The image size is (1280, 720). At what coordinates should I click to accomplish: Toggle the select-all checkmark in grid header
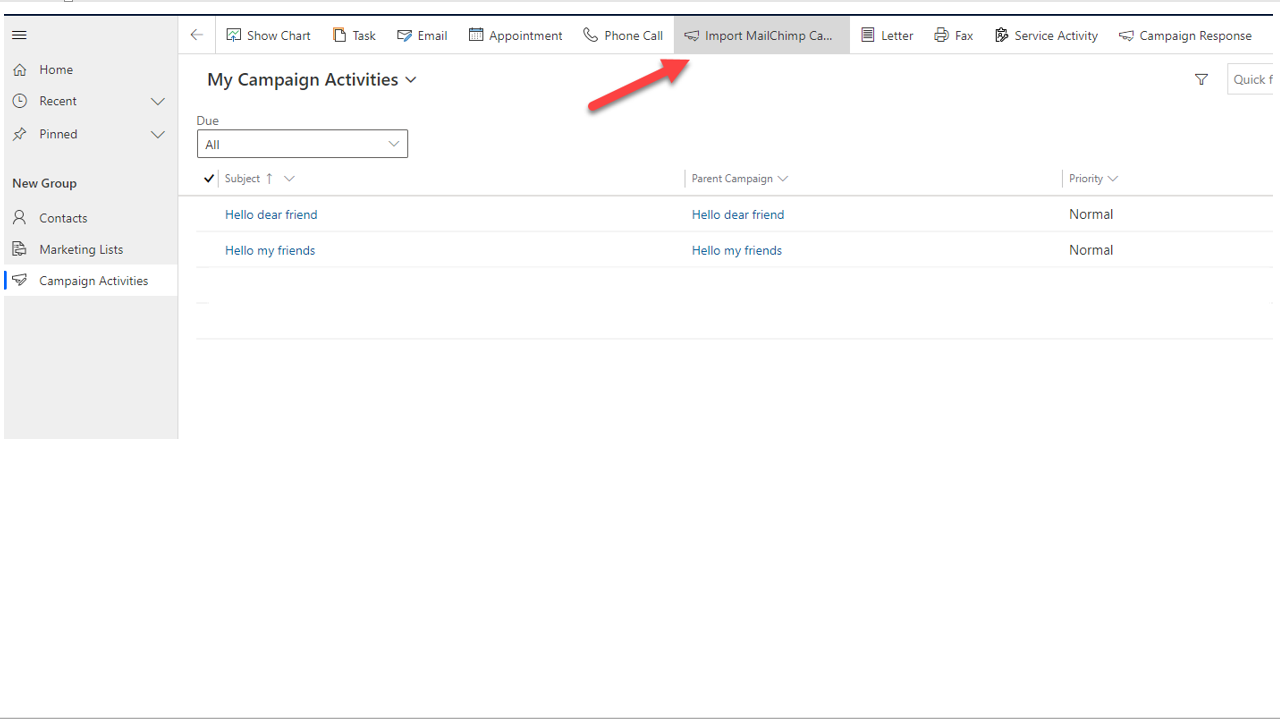208,178
